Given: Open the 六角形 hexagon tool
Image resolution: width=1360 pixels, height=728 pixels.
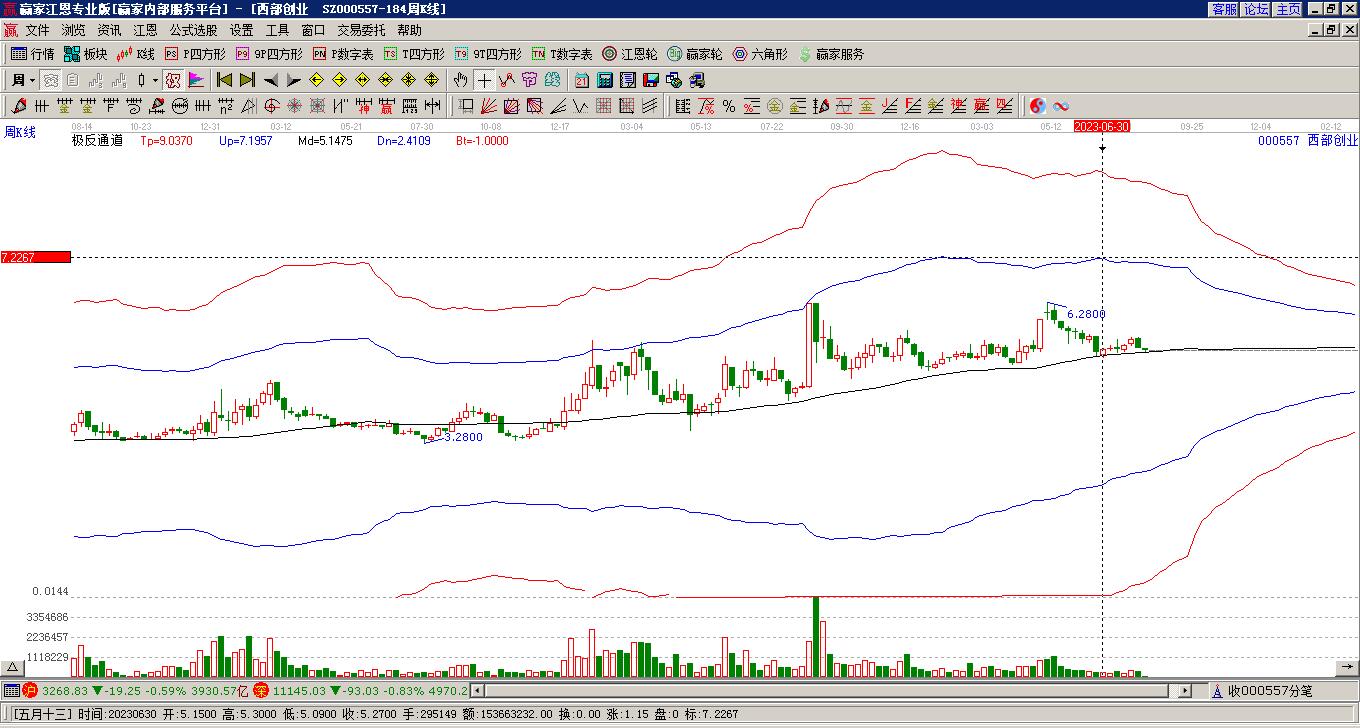Looking at the screenshot, I should 760,54.
